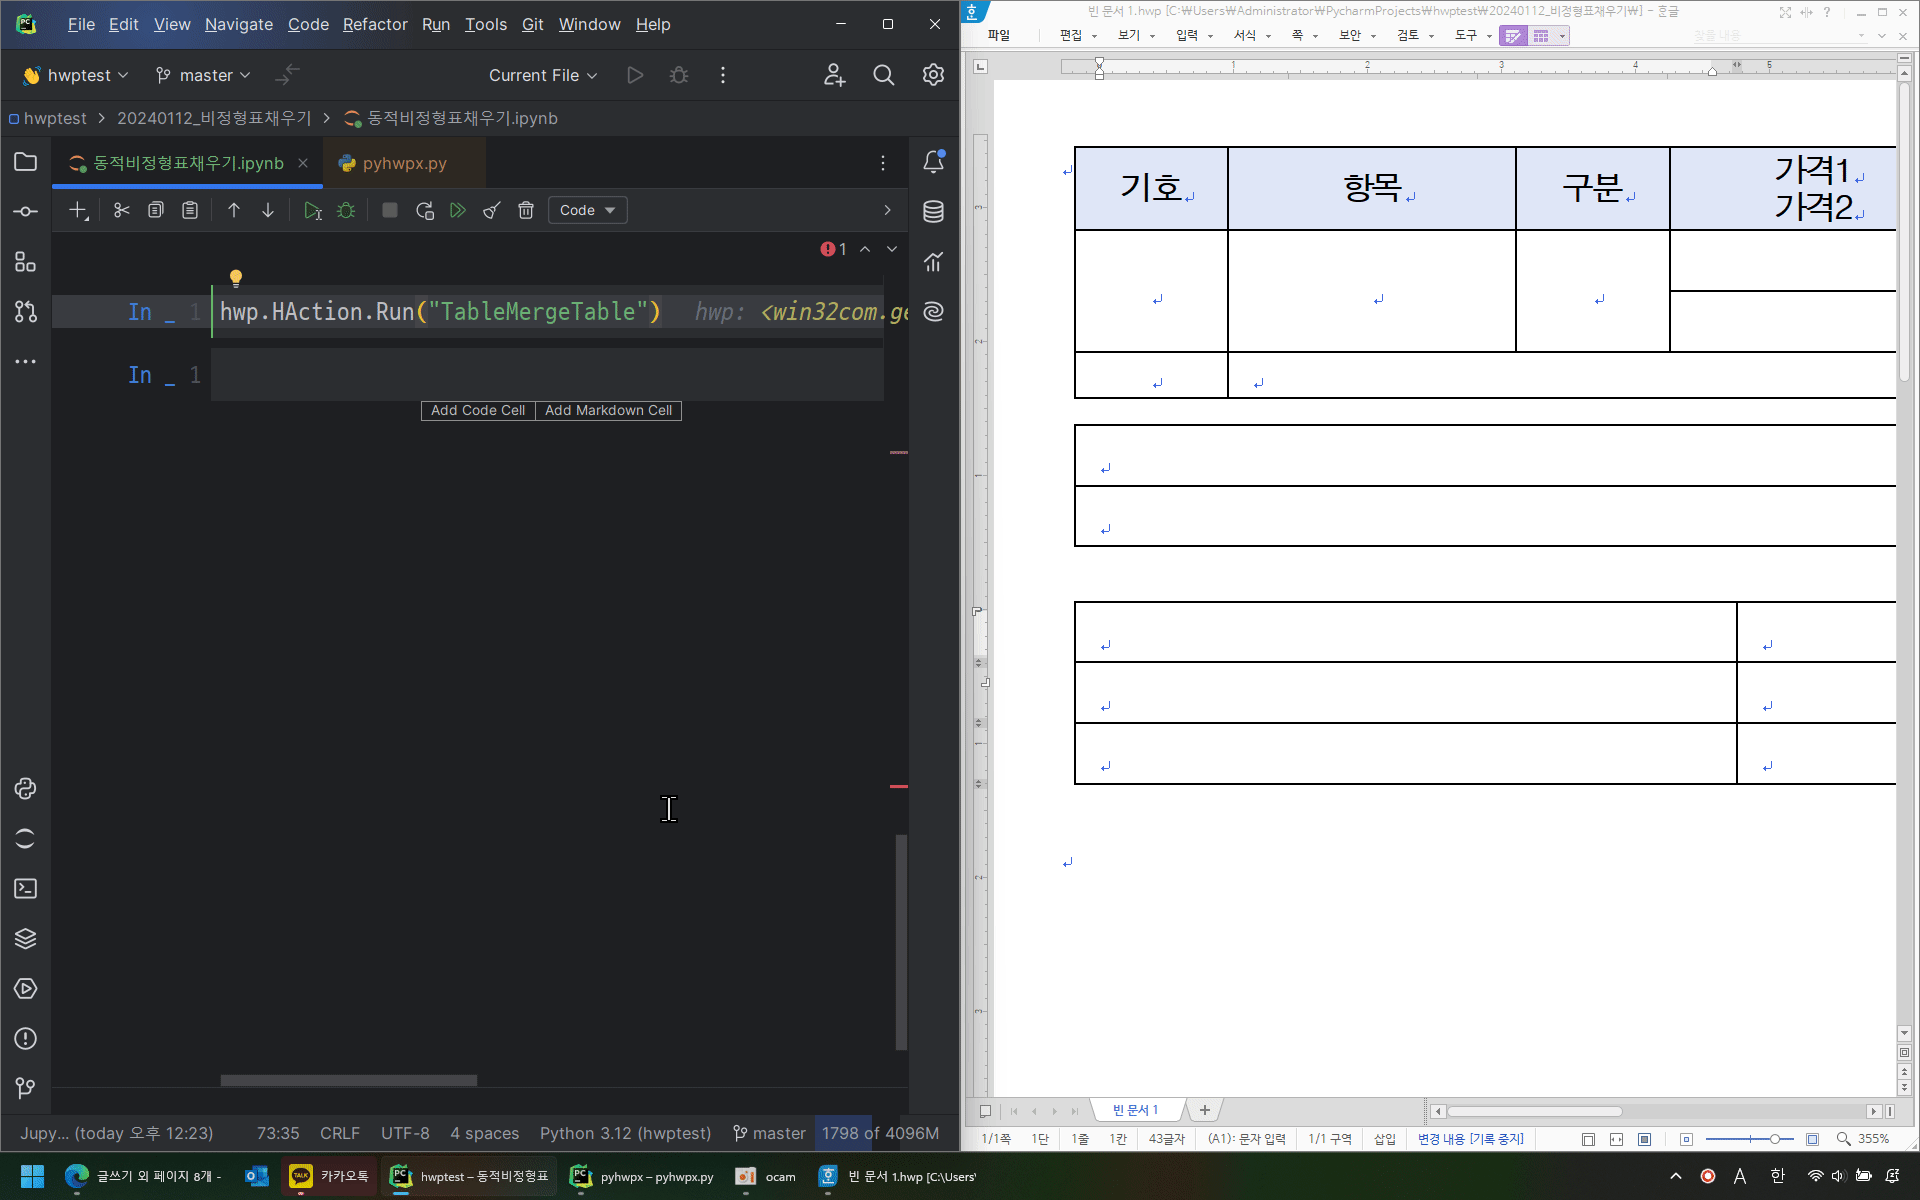Screen dimensions: 1920x1200
Task: Open the Refactor menu
Action: pyautogui.click(x=374, y=24)
